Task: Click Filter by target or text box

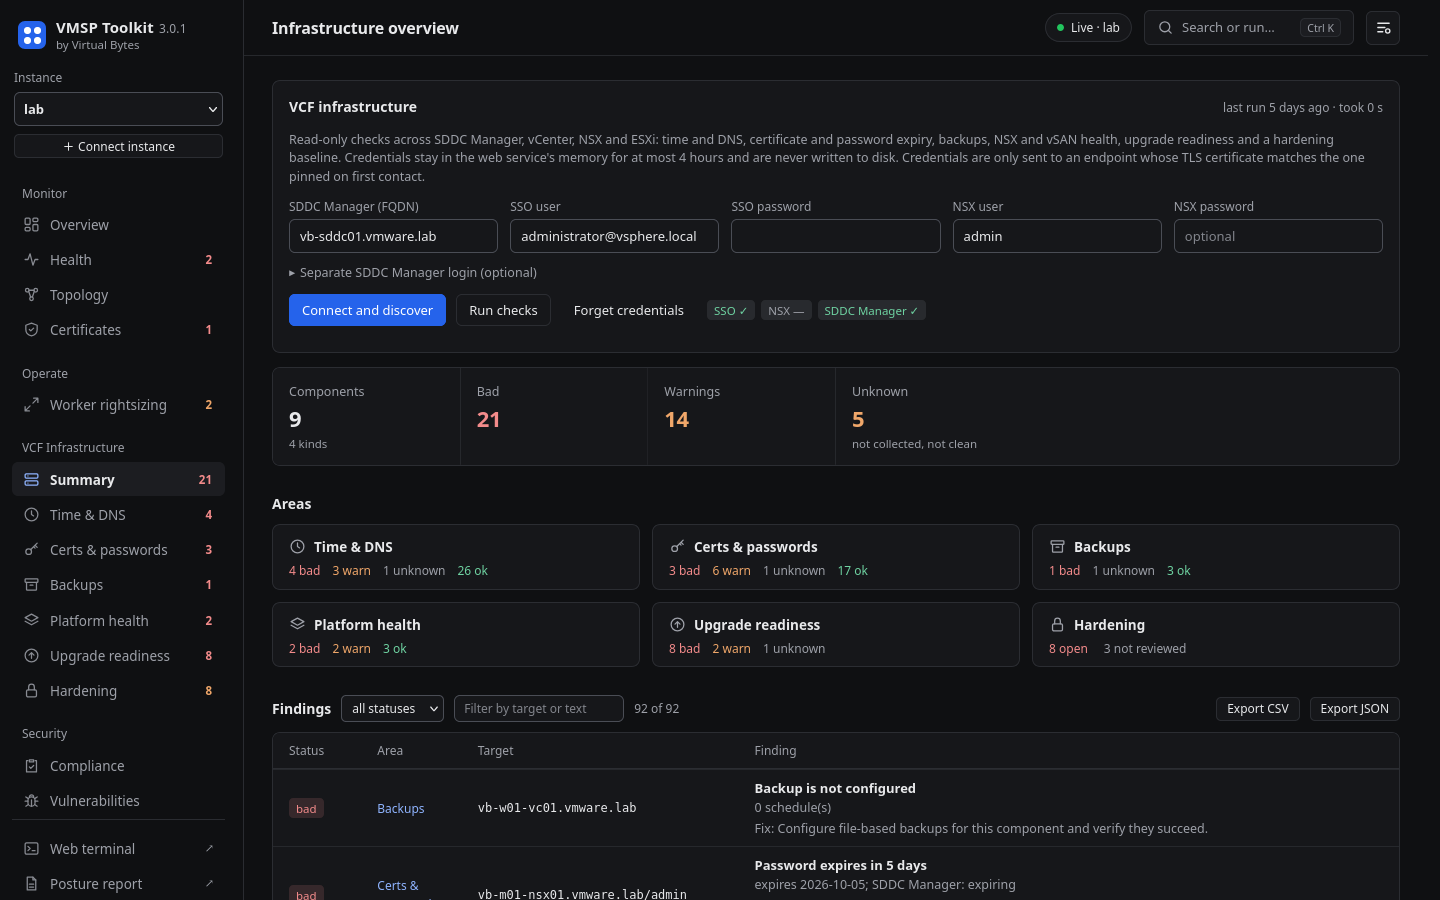Action: click(539, 709)
